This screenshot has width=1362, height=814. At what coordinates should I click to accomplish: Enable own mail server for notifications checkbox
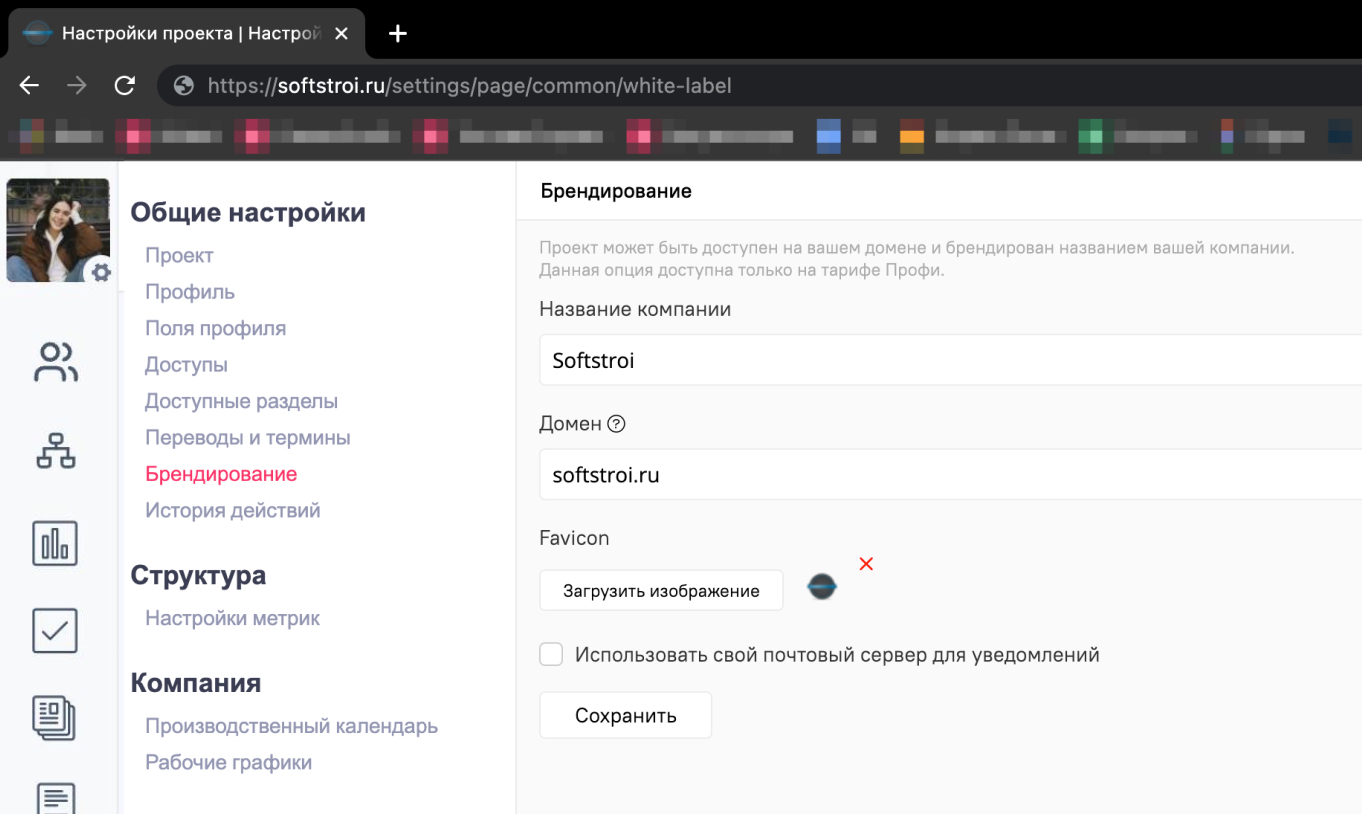(551, 655)
